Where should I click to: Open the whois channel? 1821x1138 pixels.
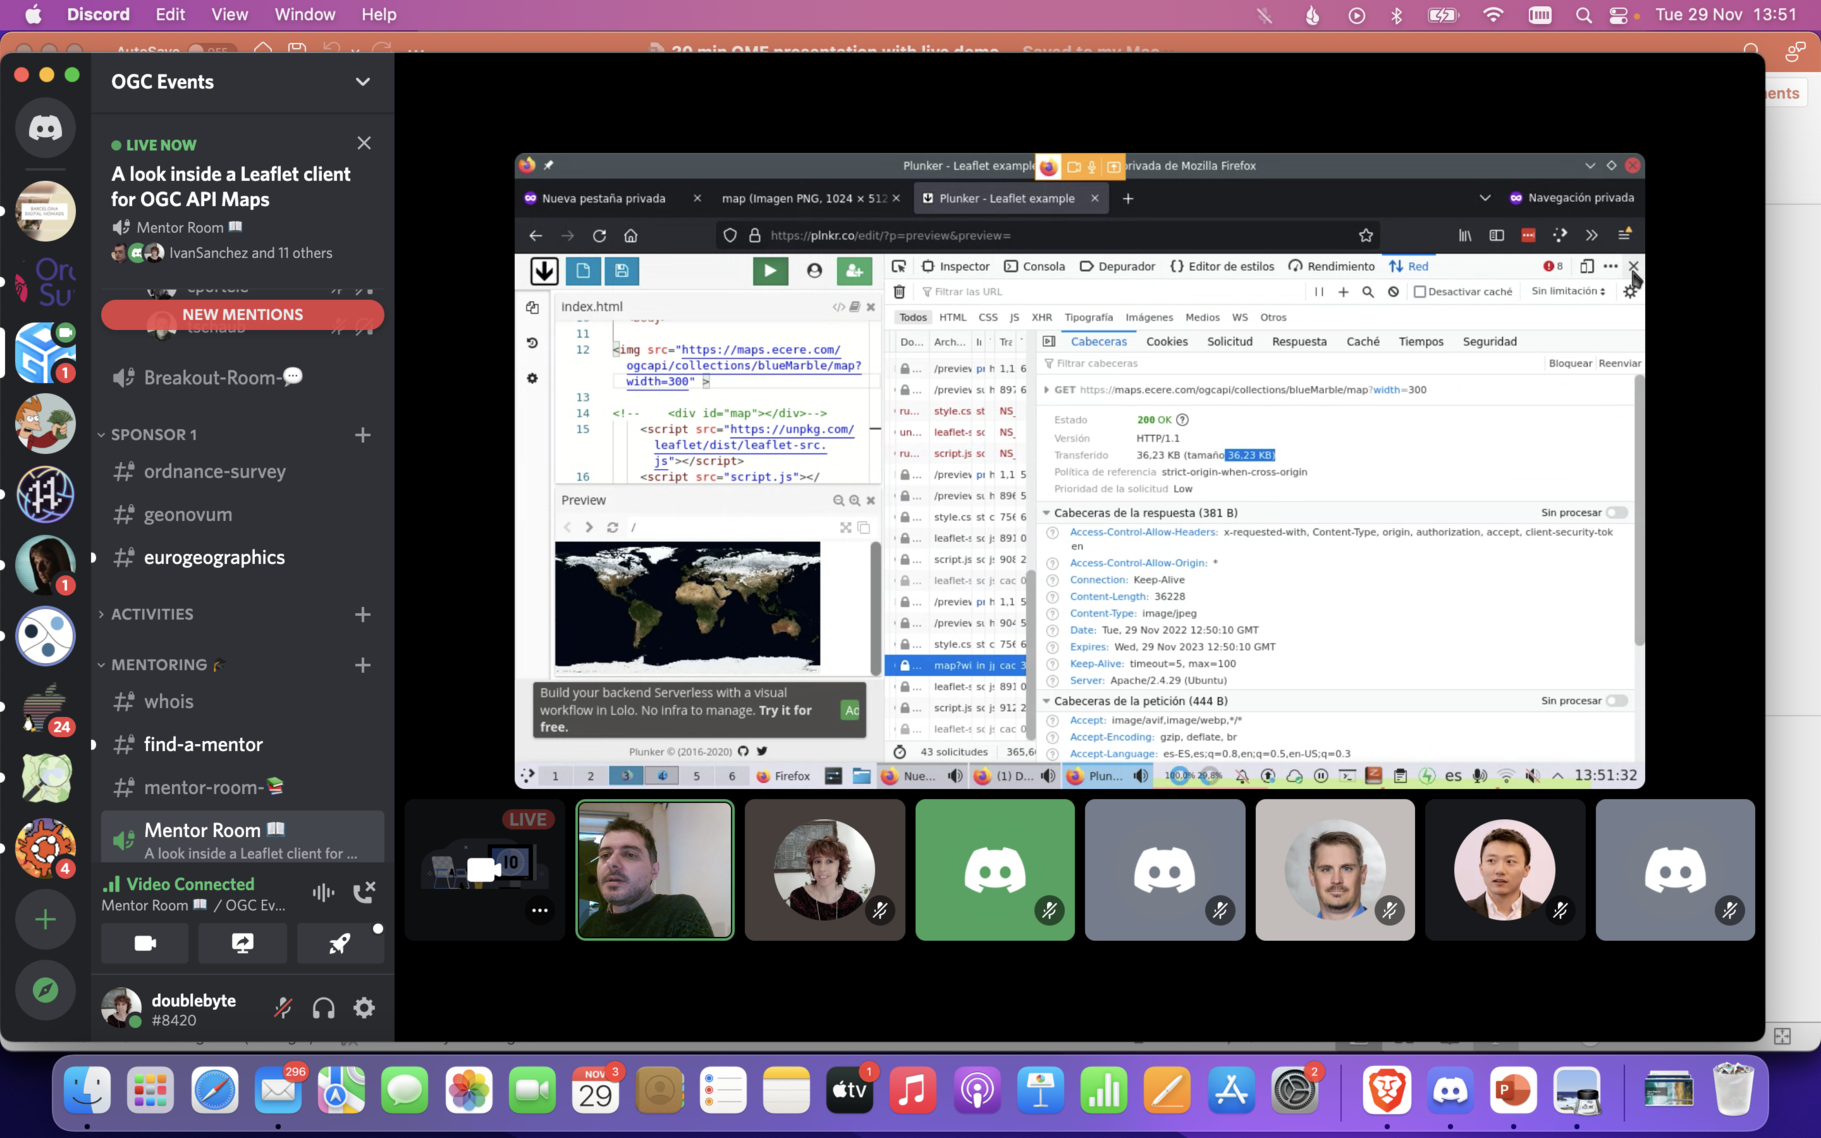click(242, 702)
